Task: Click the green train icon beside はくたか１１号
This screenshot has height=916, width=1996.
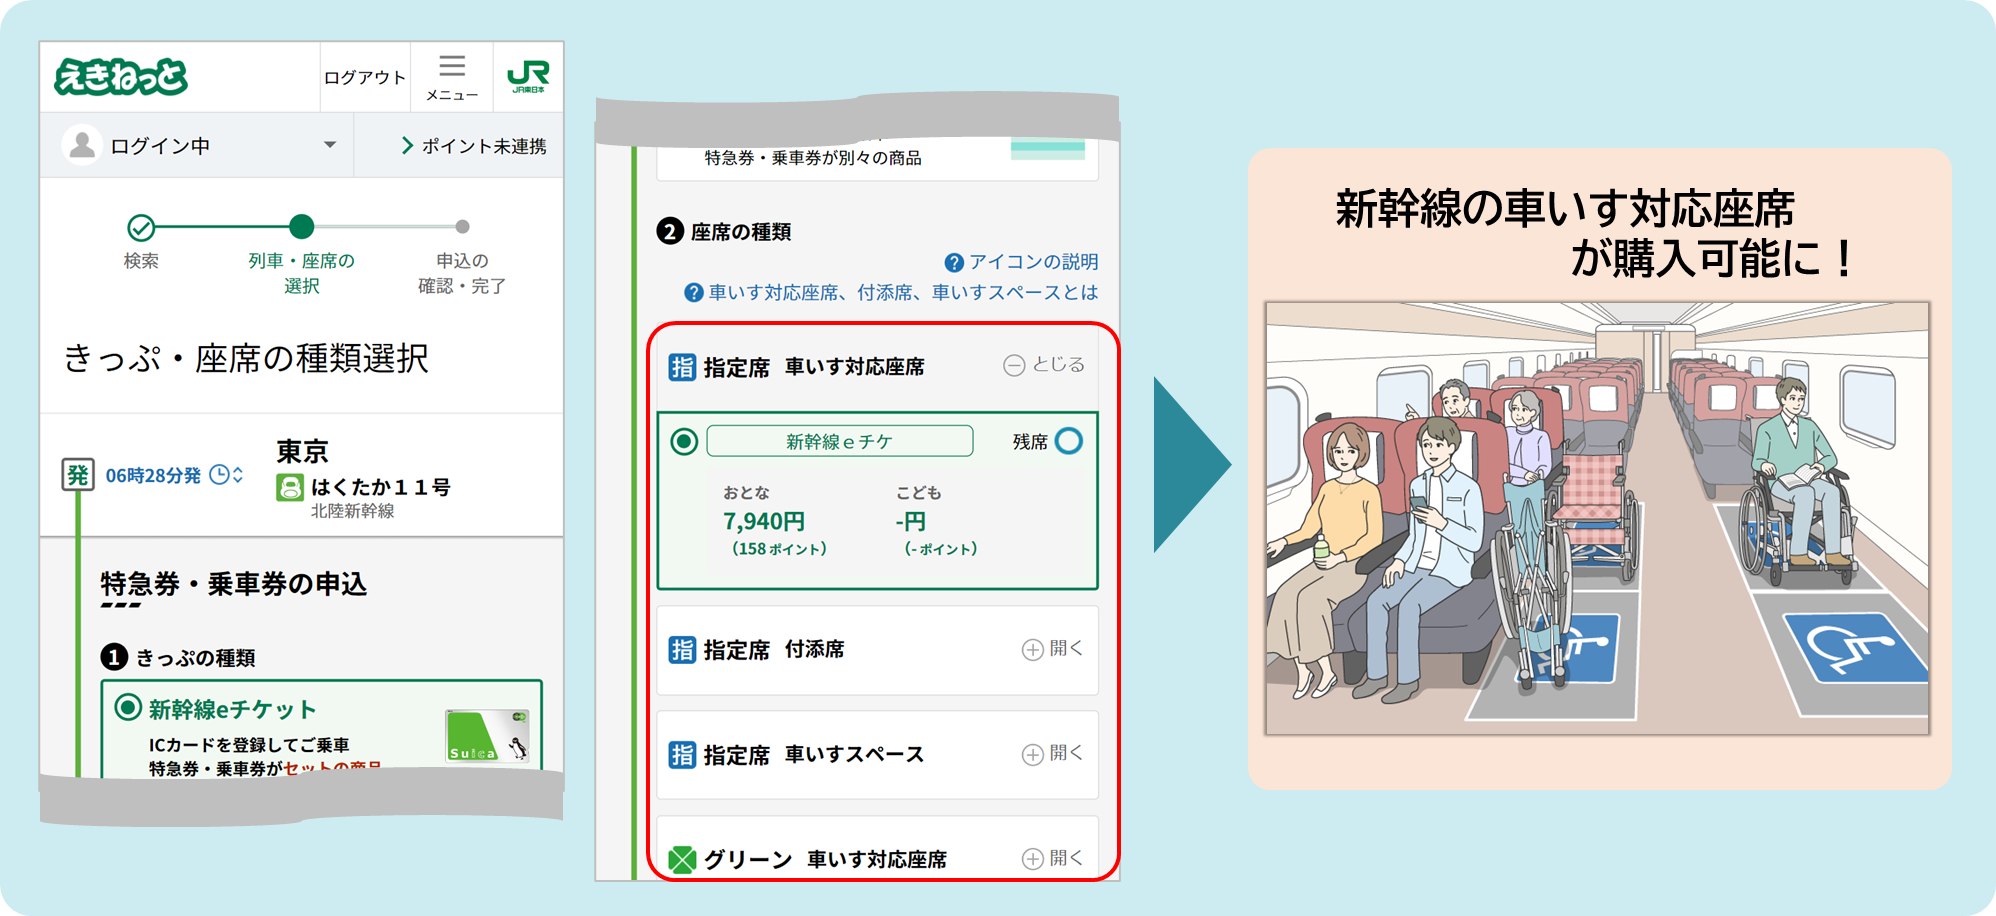Action: tap(290, 487)
